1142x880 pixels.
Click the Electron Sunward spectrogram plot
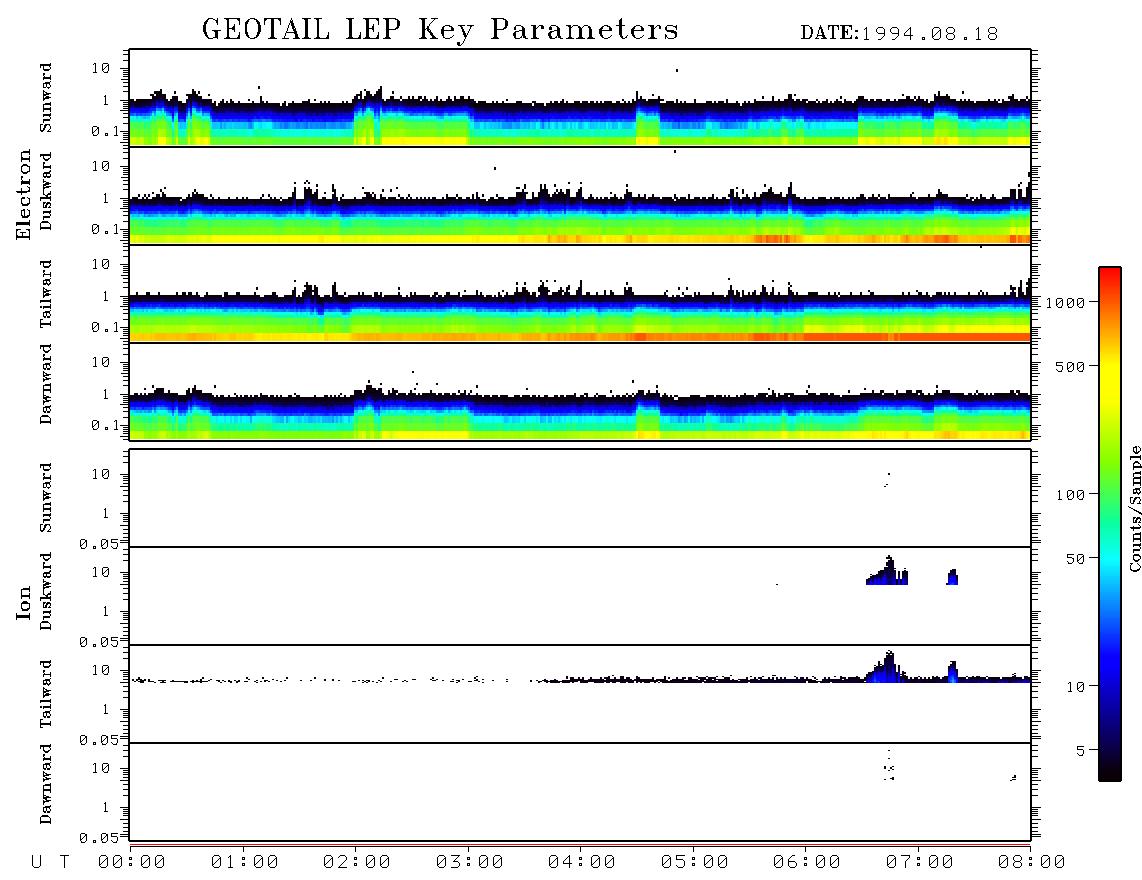point(580,98)
